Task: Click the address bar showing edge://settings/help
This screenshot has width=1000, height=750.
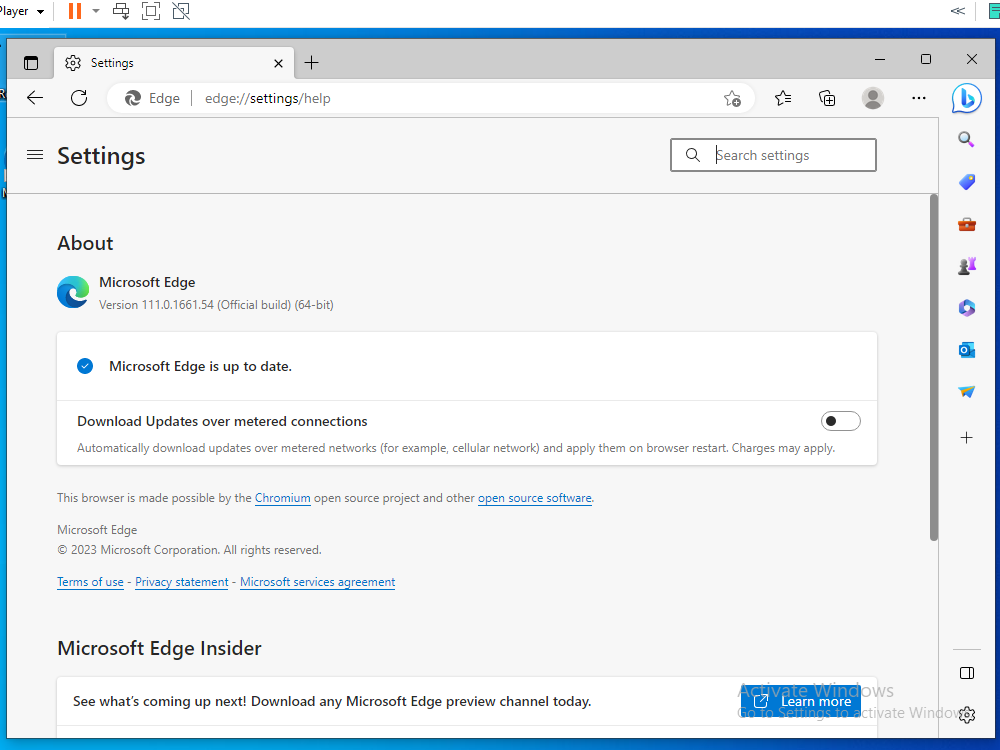Action: [431, 98]
